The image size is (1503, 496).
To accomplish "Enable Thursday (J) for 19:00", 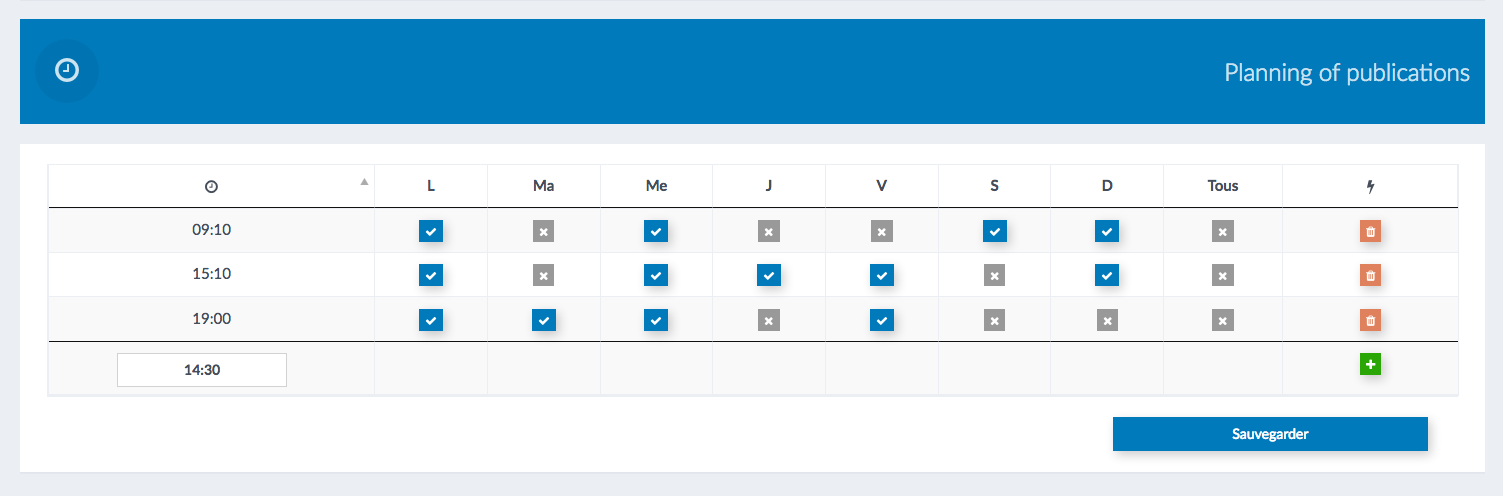I will 768,320.
